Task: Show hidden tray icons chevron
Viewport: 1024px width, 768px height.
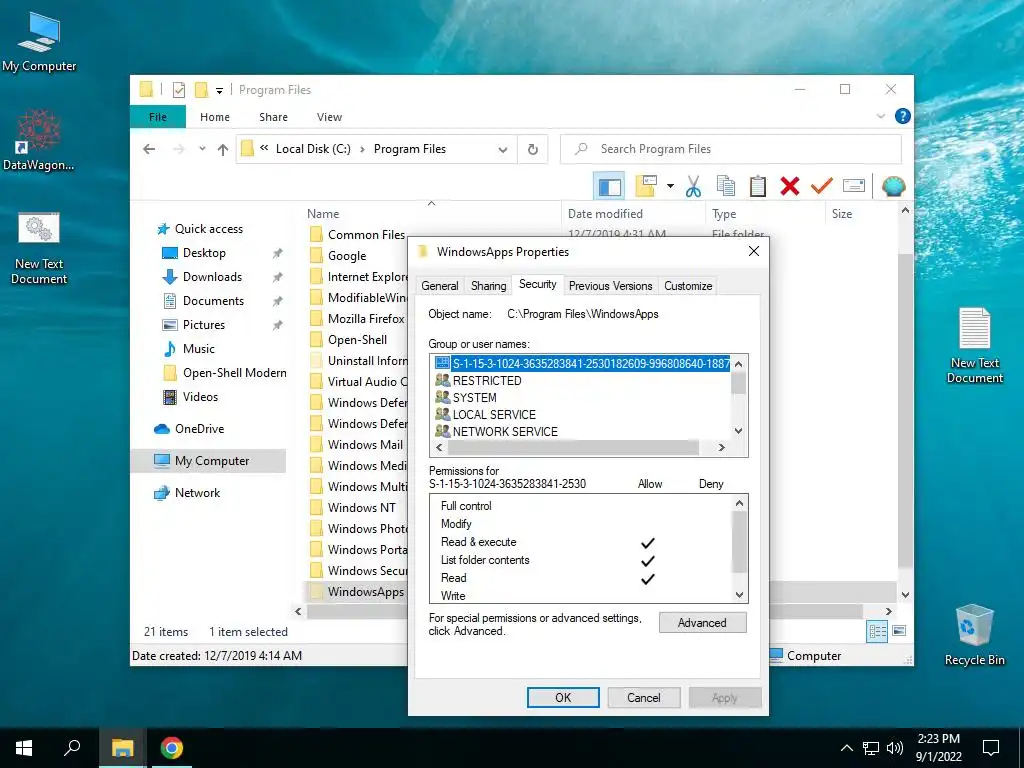Action: [x=846, y=748]
